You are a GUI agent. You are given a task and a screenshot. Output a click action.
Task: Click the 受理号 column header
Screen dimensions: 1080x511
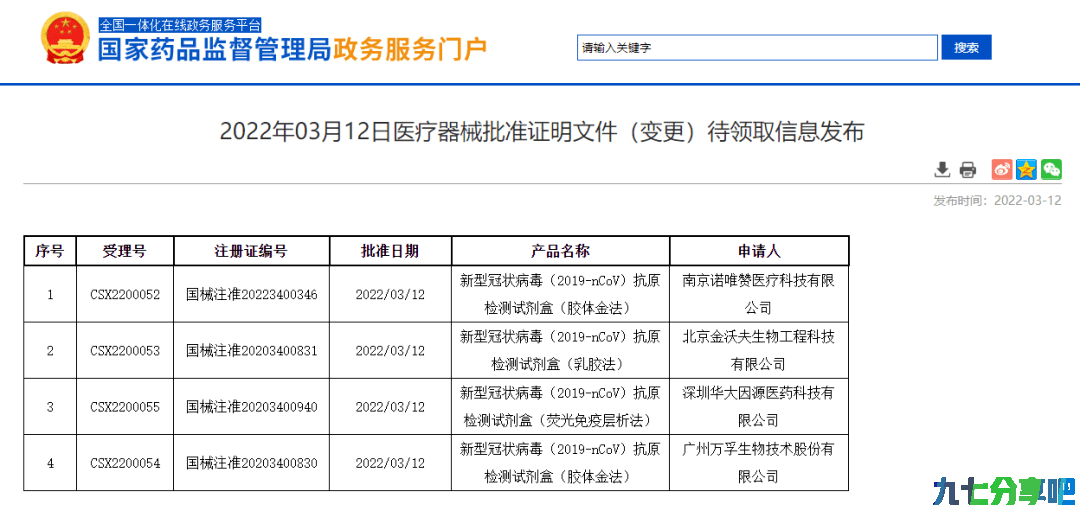click(x=125, y=251)
